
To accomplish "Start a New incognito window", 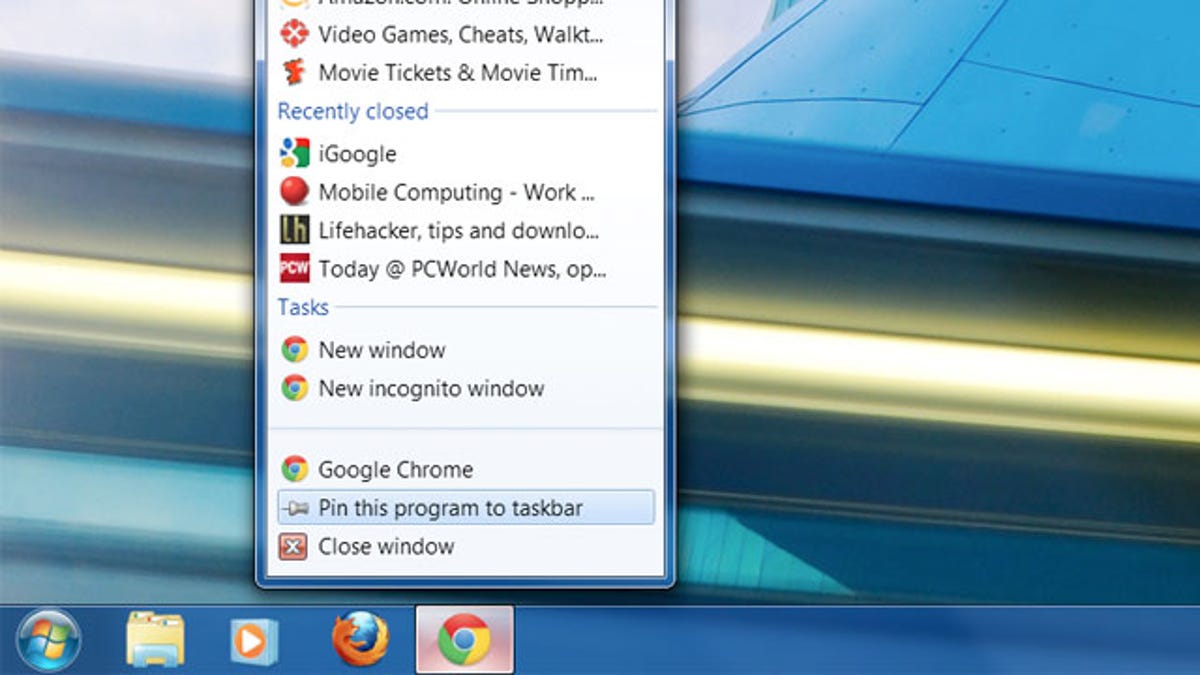I will point(466,388).
